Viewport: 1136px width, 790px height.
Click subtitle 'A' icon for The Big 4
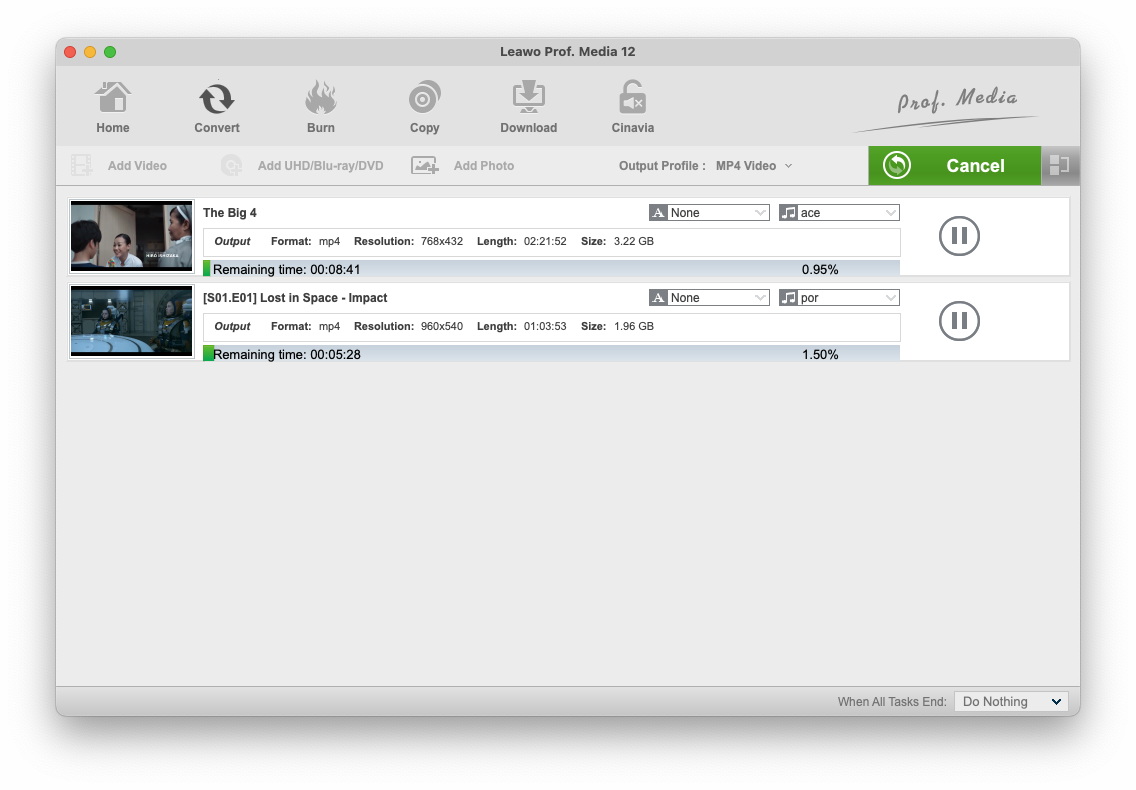658,212
